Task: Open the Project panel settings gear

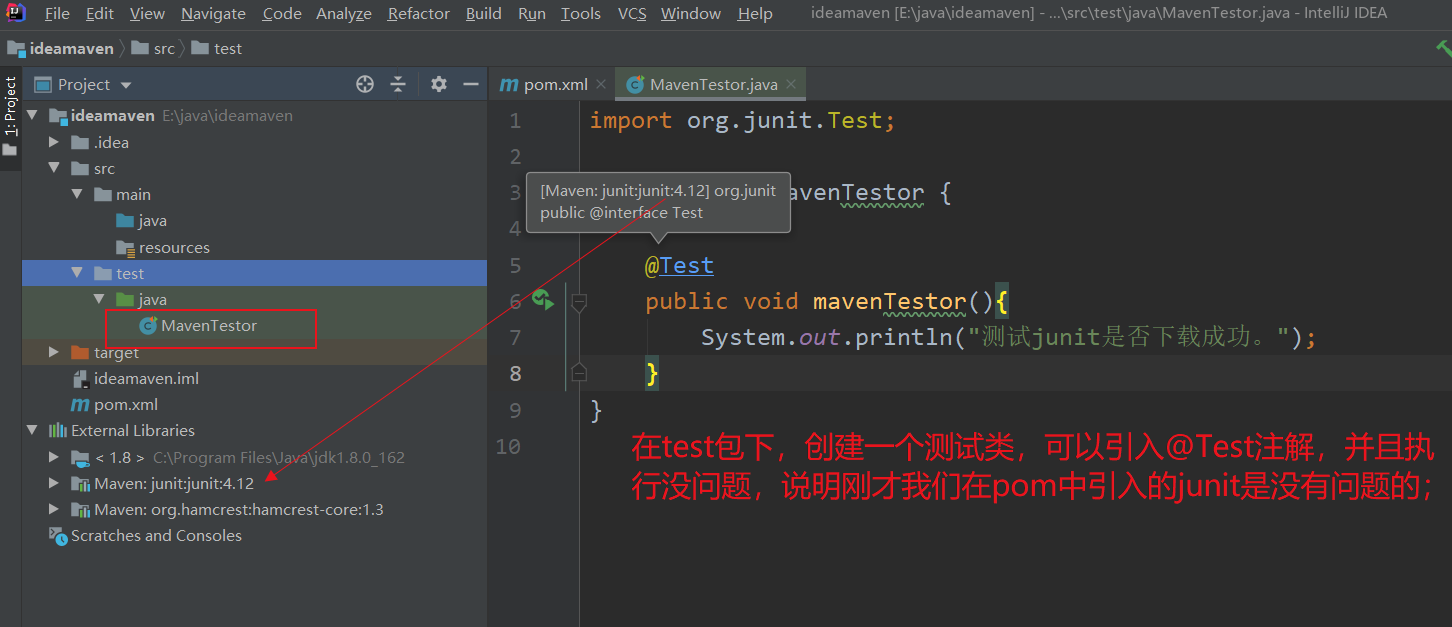Action: click(x=439, y=84)
